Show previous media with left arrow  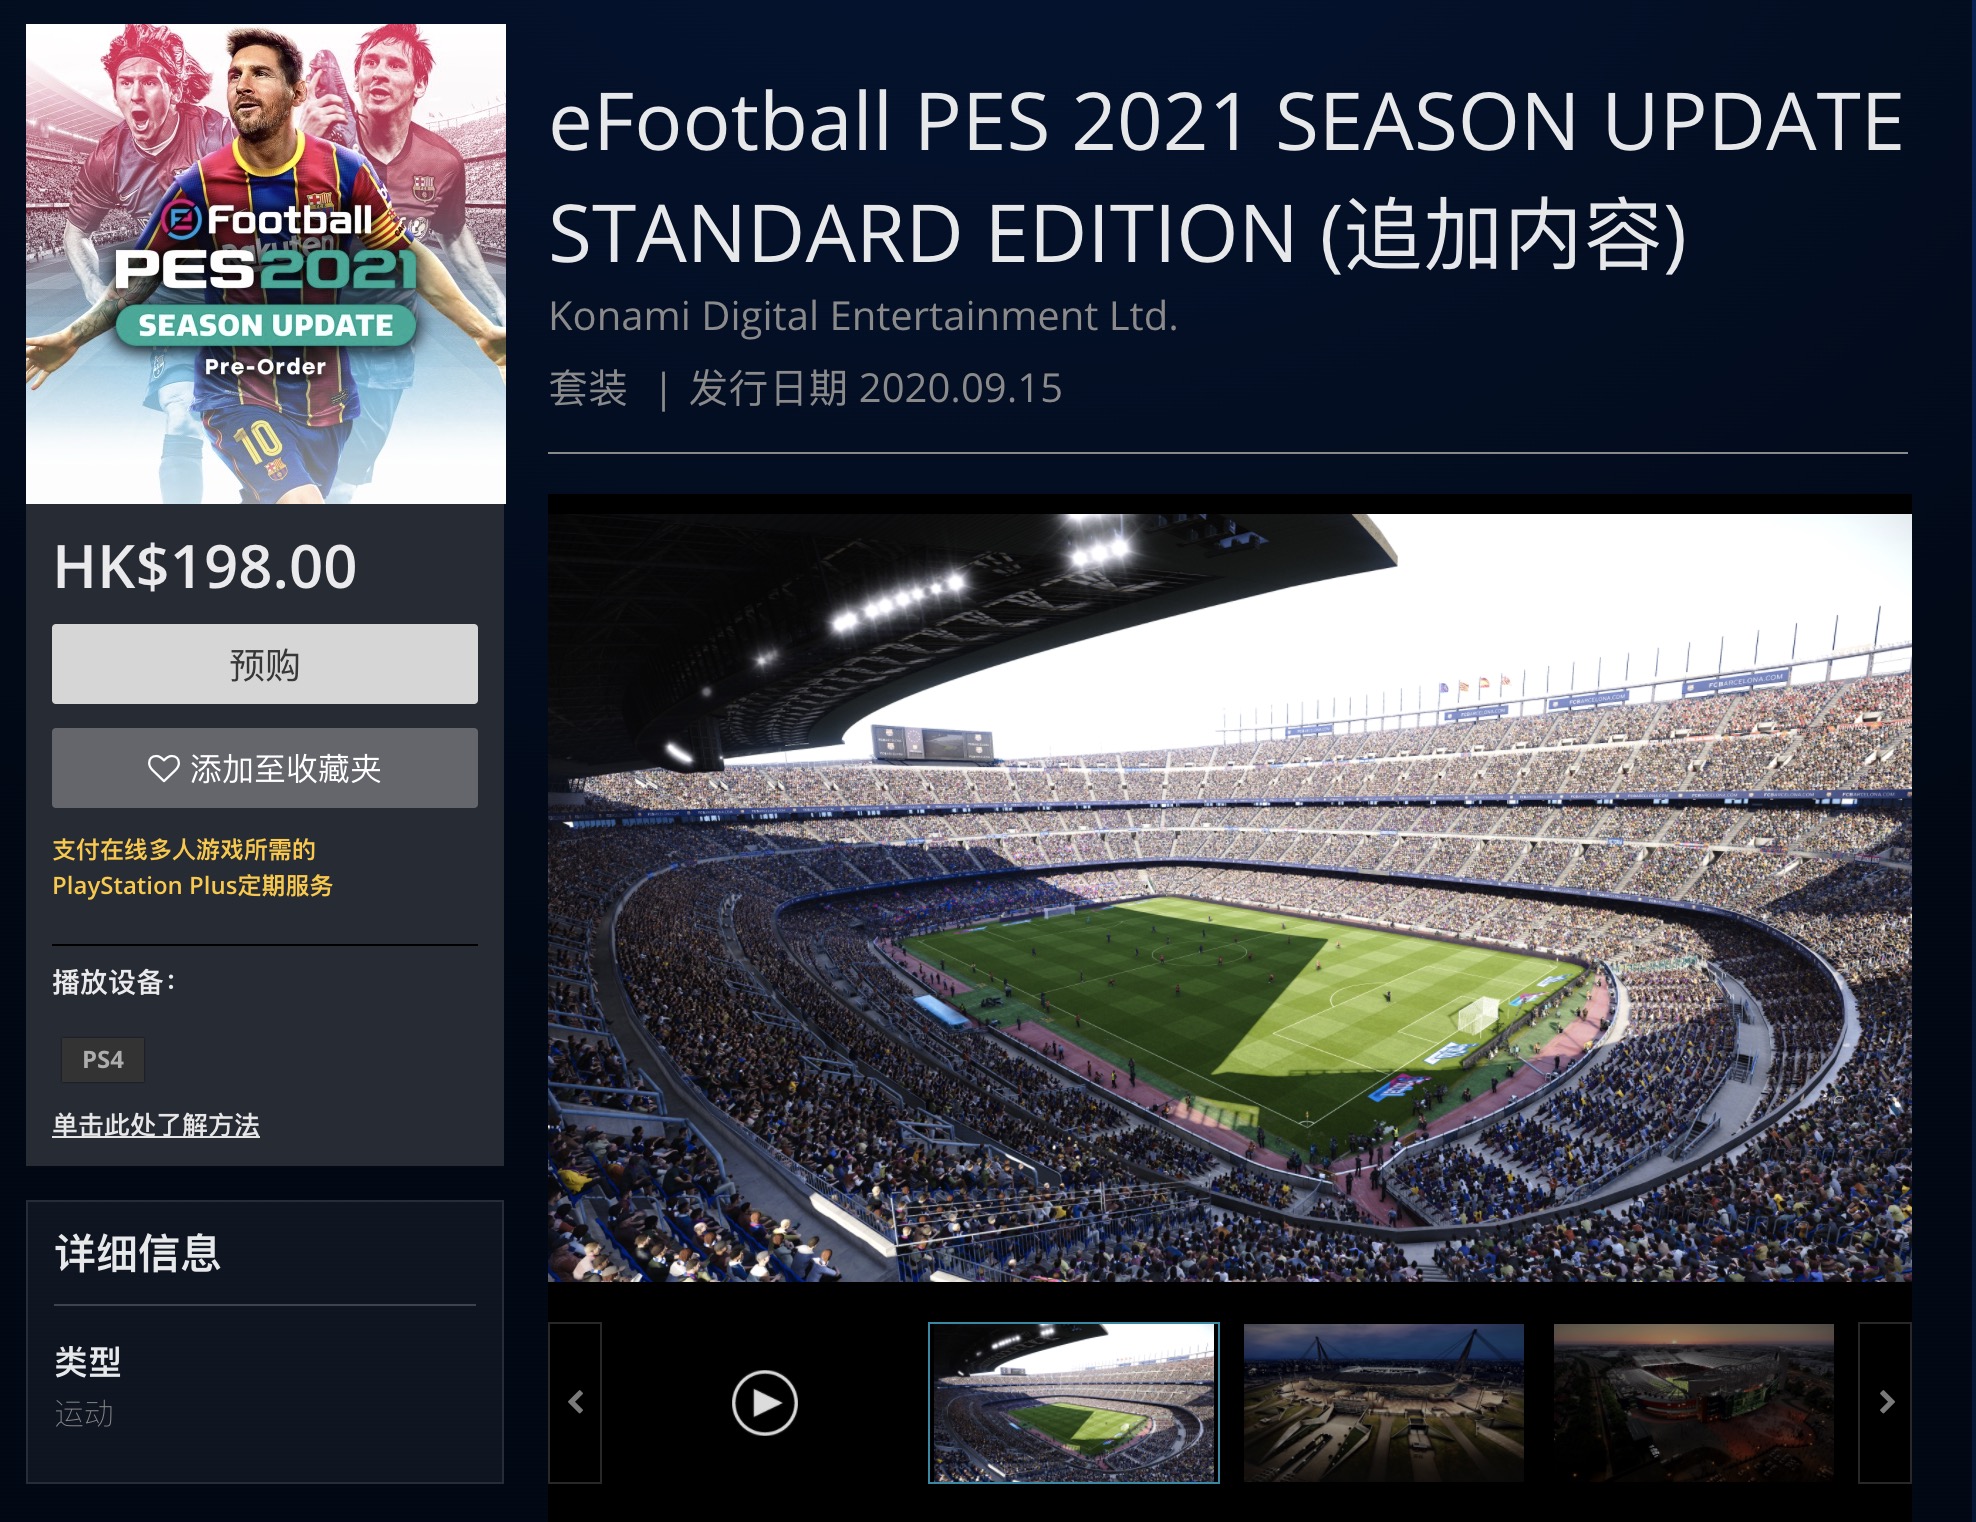(575, 1402)
